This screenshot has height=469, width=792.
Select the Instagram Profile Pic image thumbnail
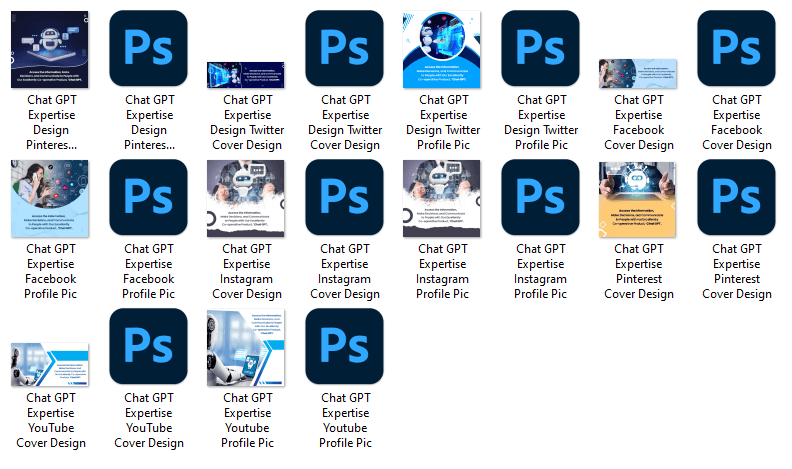tap(442, 198)
